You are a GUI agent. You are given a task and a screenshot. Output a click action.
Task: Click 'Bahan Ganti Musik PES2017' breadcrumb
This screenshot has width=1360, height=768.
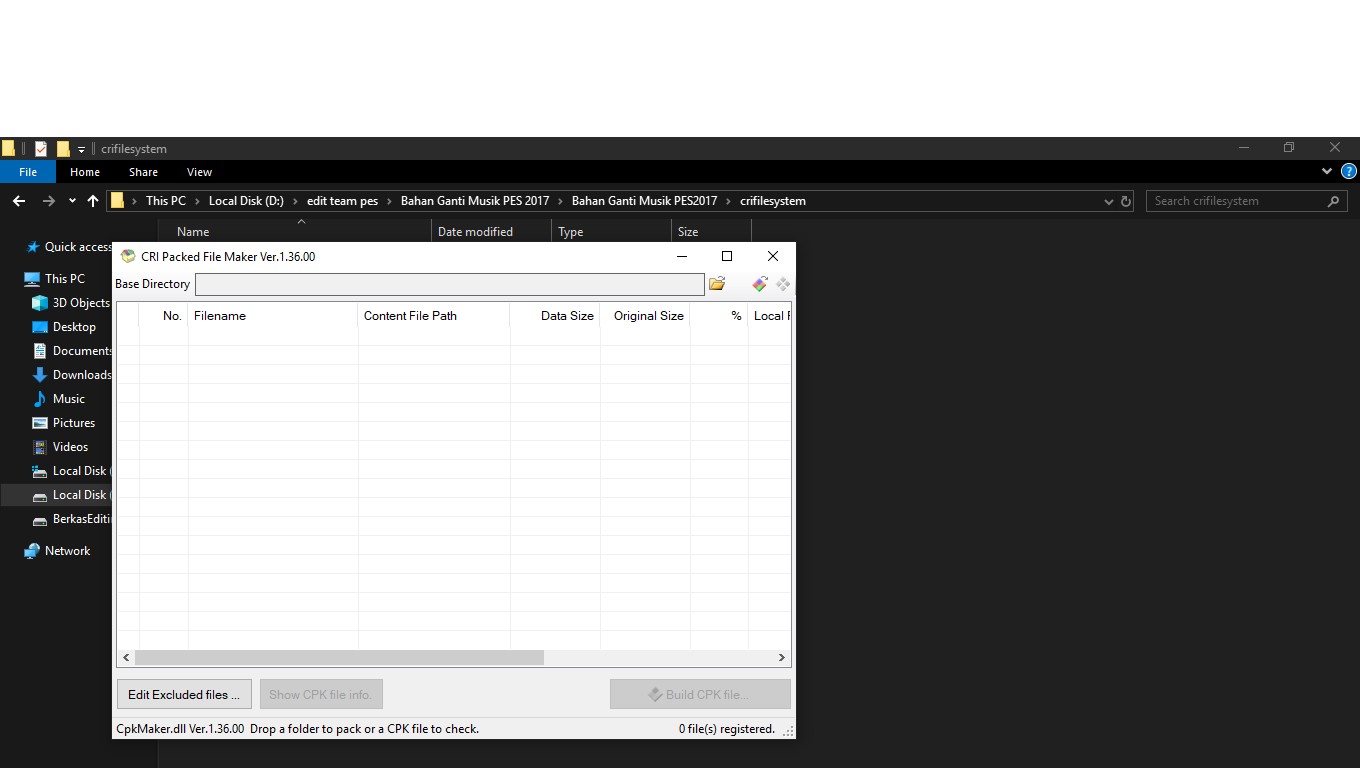click(644, 201)
